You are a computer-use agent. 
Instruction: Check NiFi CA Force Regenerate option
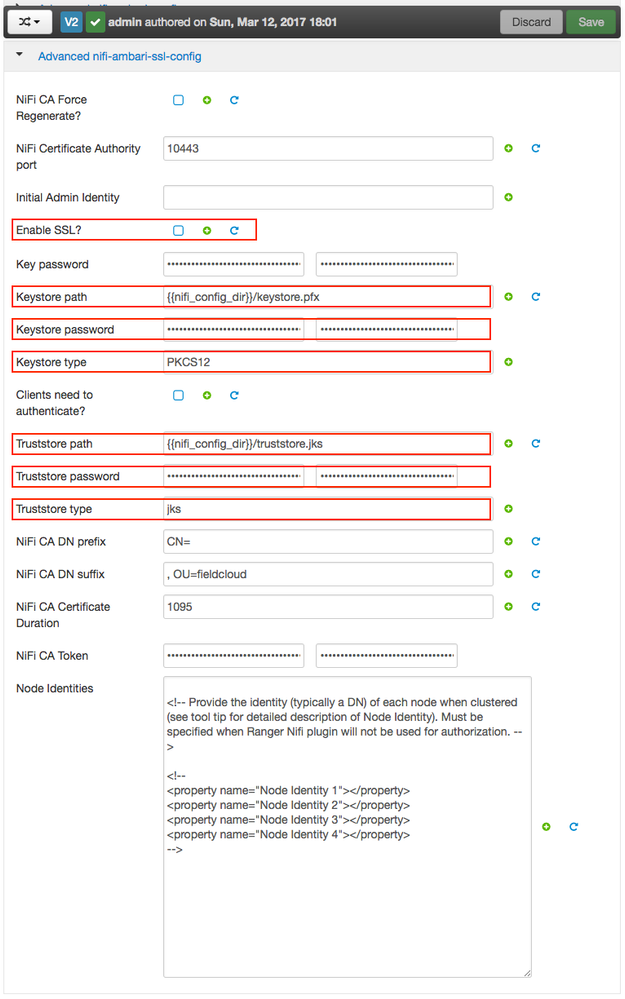pos(178,100)
